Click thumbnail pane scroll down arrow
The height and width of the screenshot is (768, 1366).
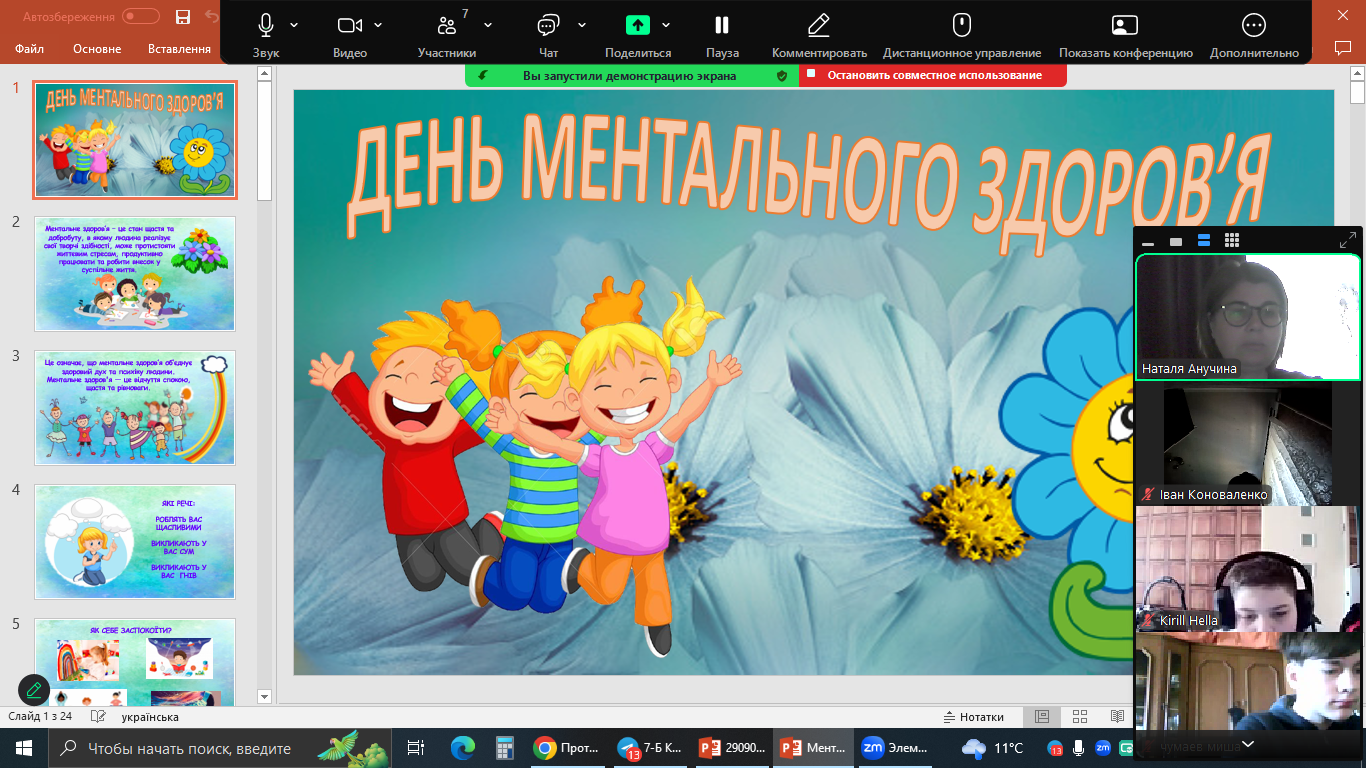pyautogui.click(x=265, y=697)
